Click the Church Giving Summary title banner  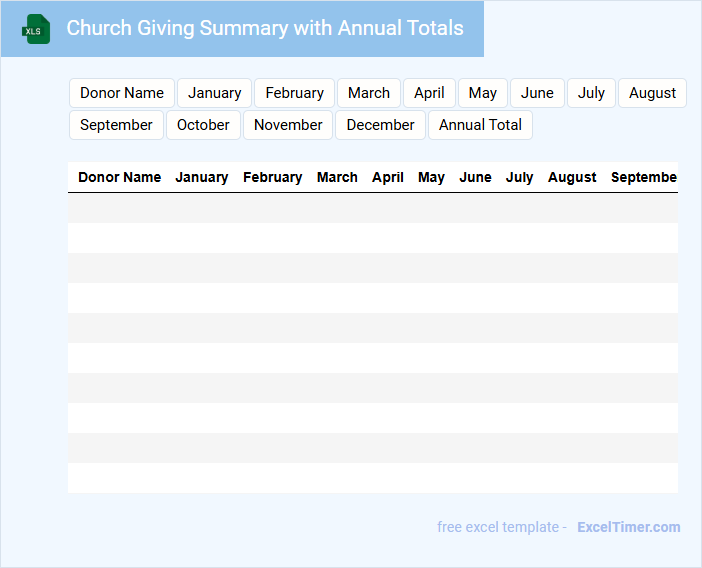(264, 28)
